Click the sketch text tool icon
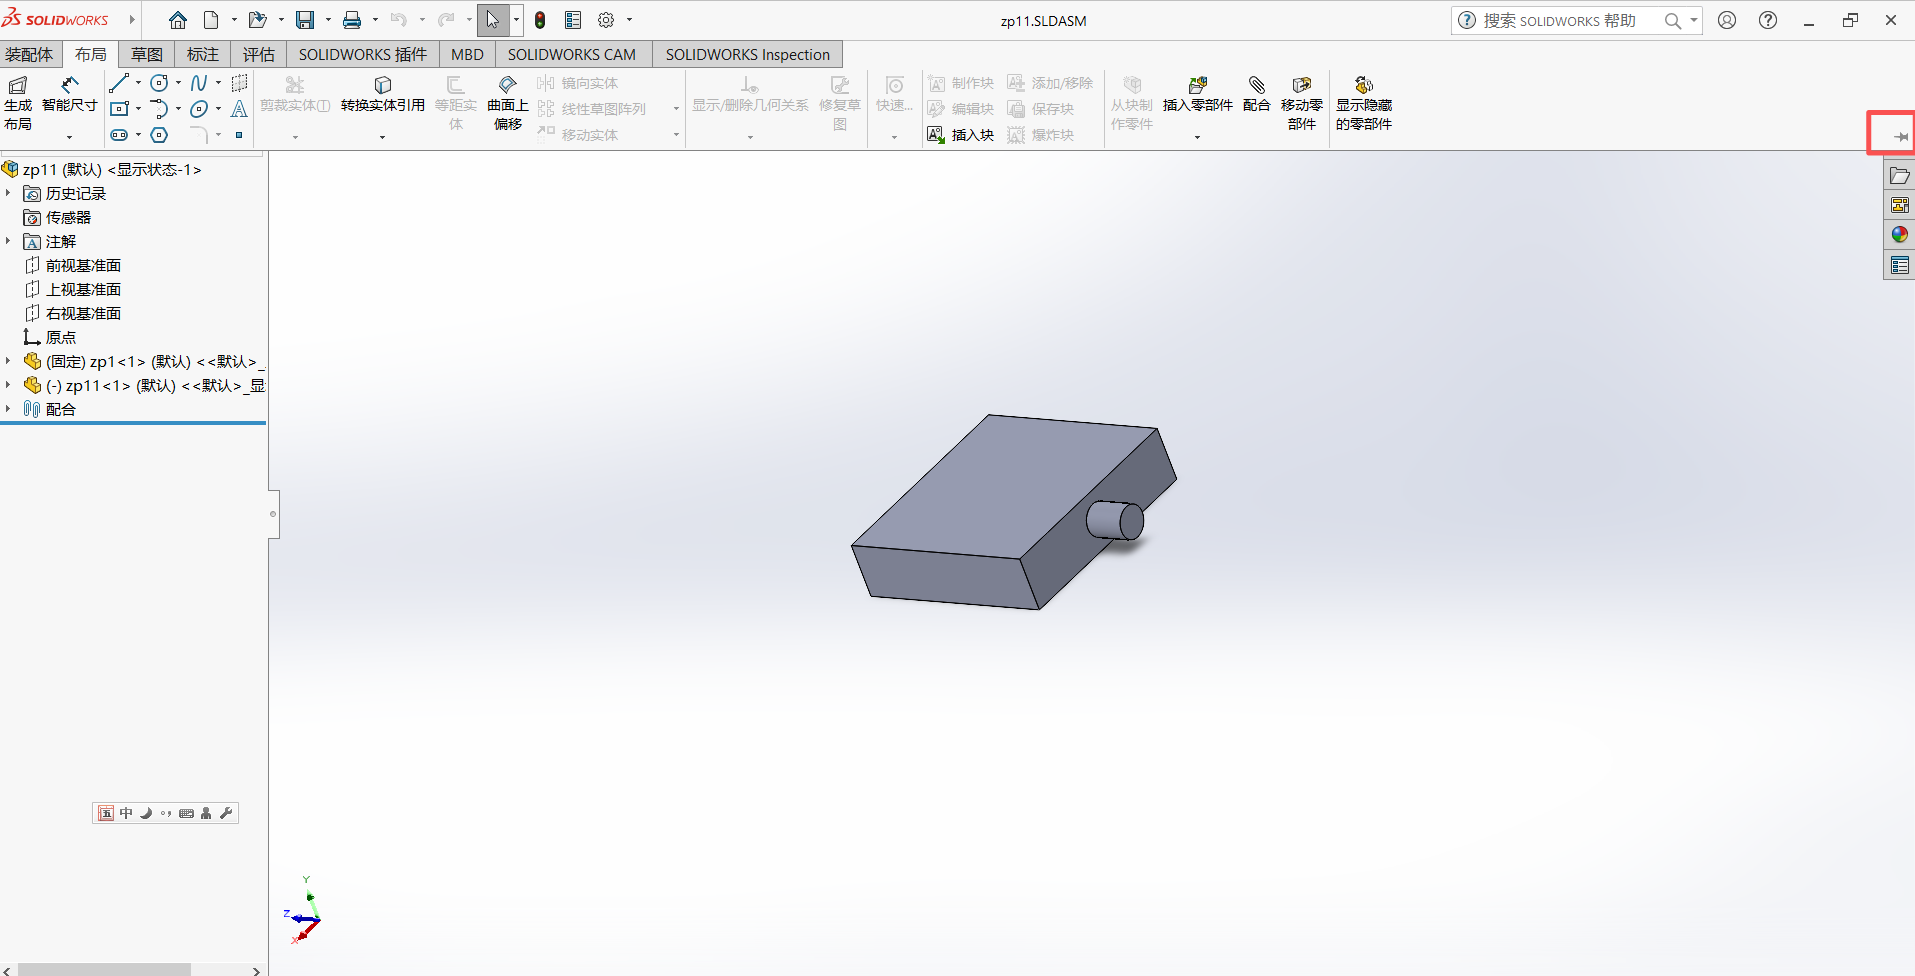Image resolution: width=1915 pixels, height=976 pixels. coord(239,109)
